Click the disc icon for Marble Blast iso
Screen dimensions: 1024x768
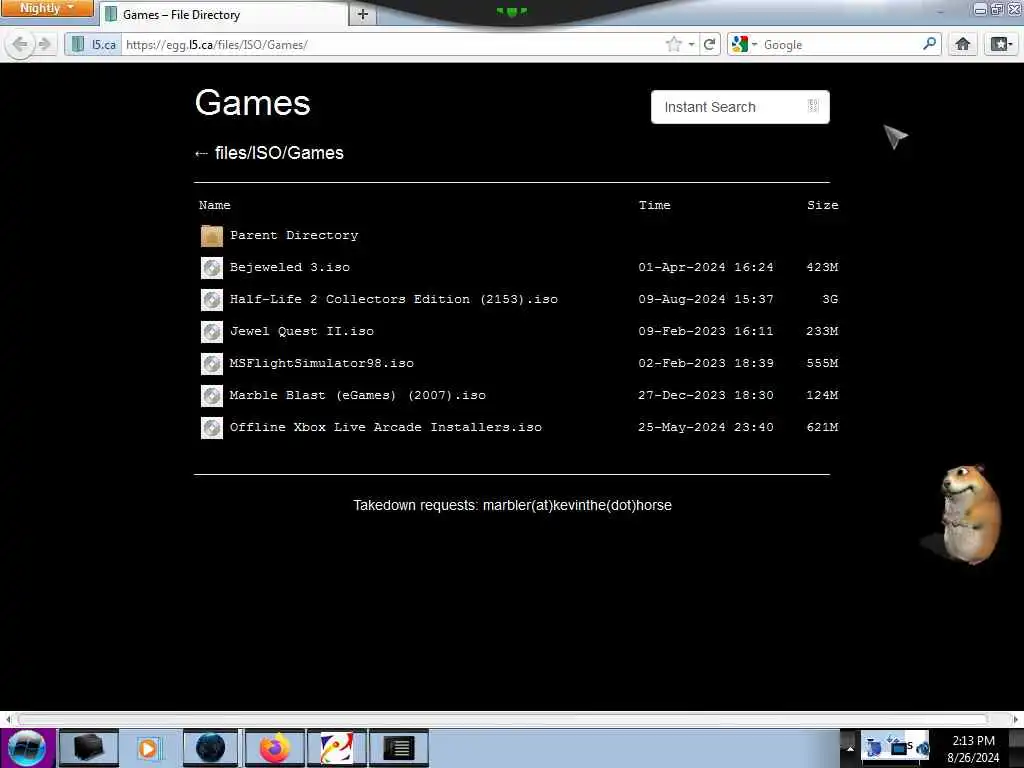[x=212, y=396]
